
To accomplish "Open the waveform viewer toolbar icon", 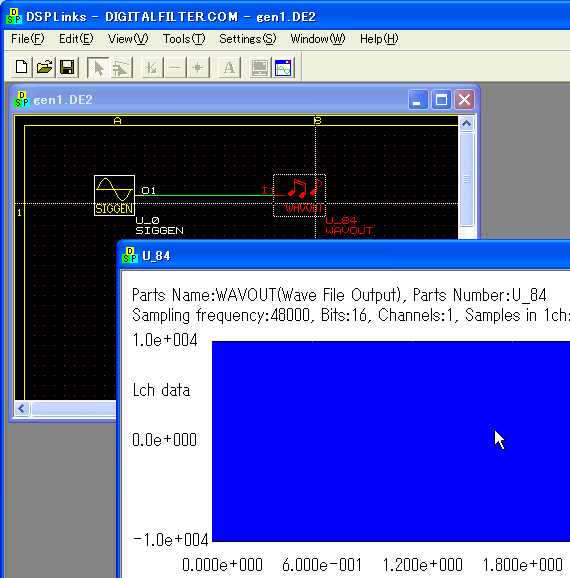I will 283,67.
